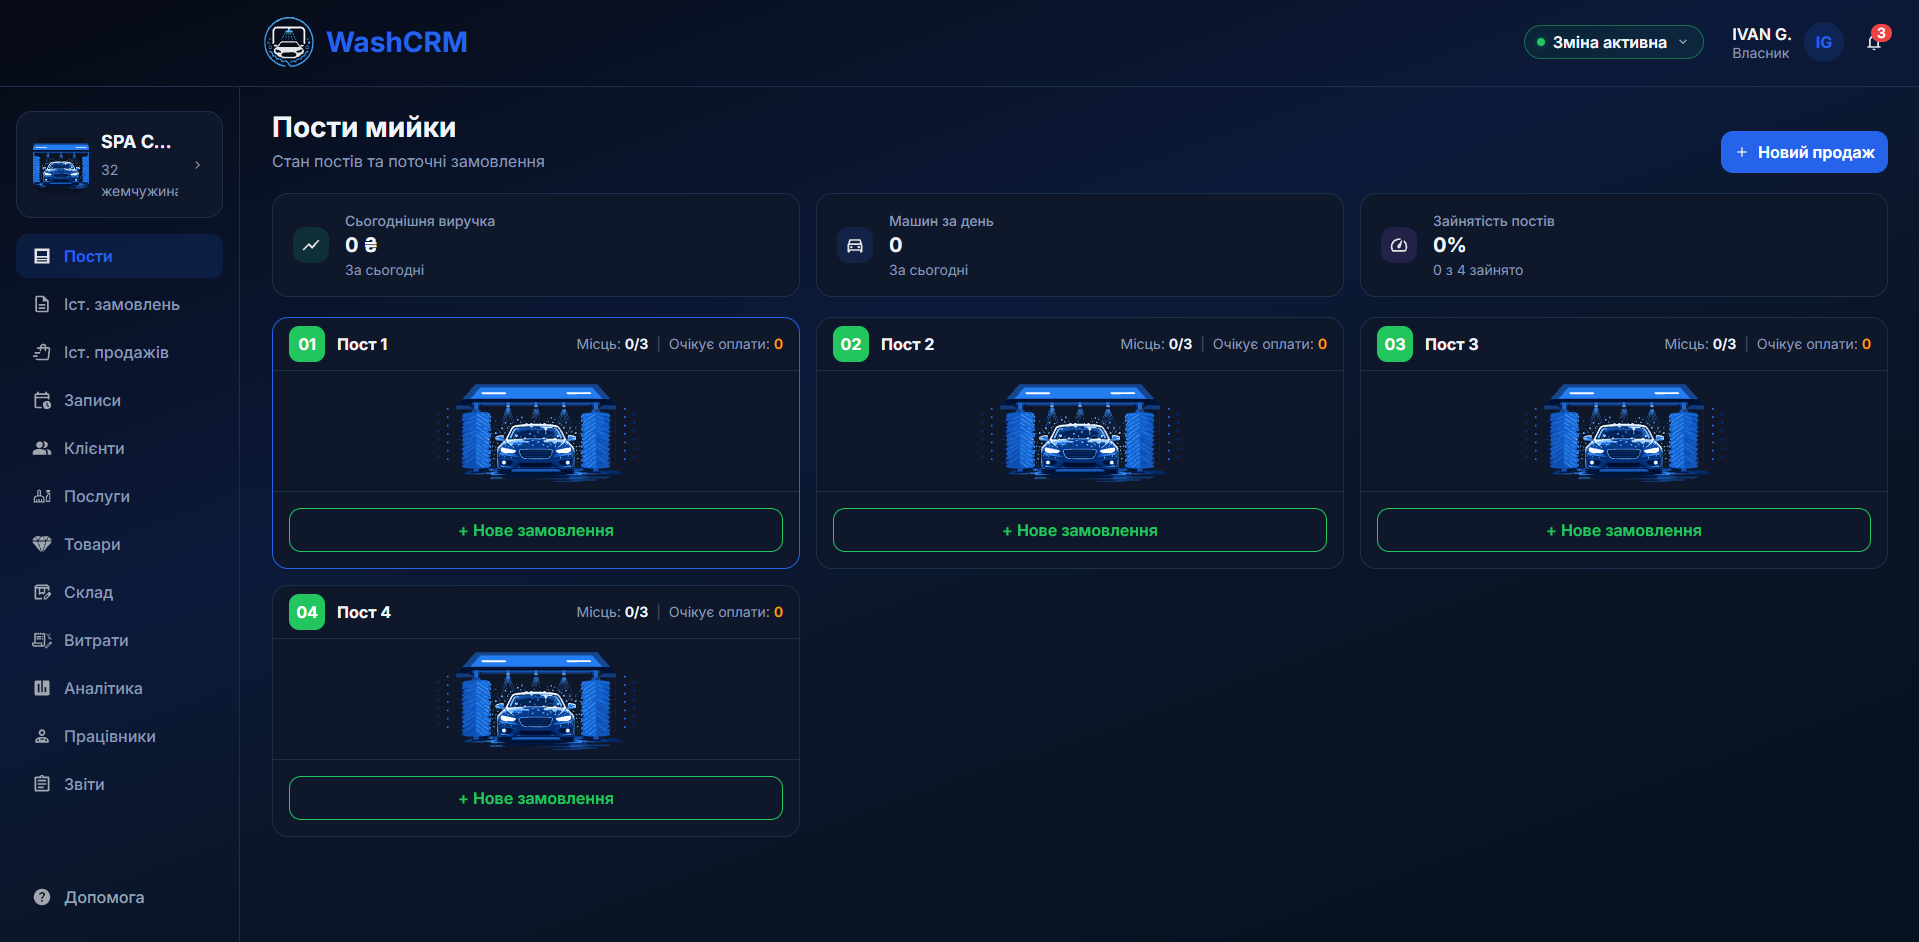Click the car wash image in Пост 1

point(536,431)
